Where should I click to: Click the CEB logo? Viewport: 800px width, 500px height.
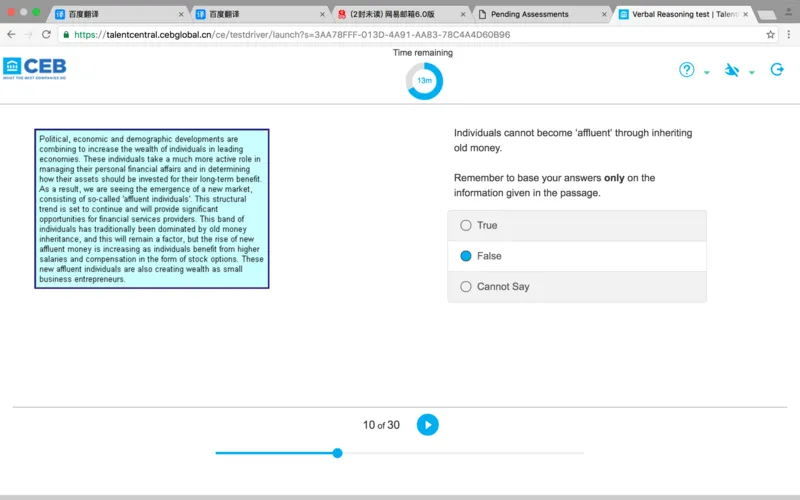(34, 68)
